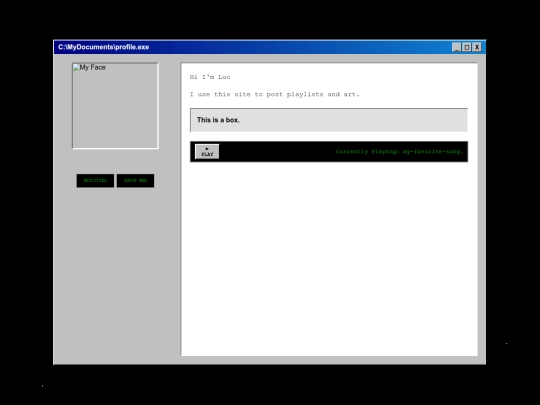Click the 'Hi I'm Luc' greeting text

pyautogui.click(x=210, y=77)
